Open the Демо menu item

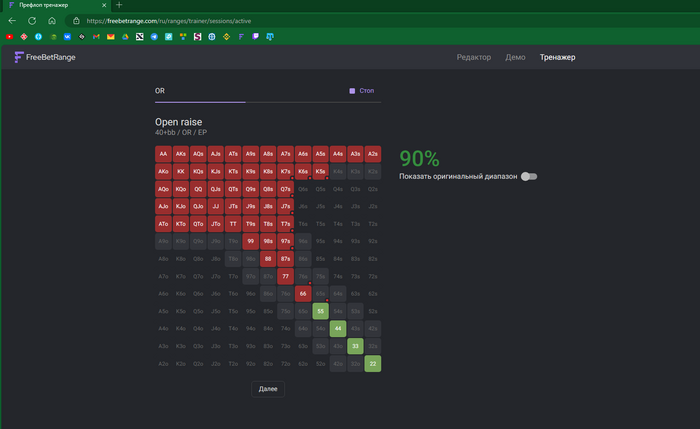pos(515,57)
